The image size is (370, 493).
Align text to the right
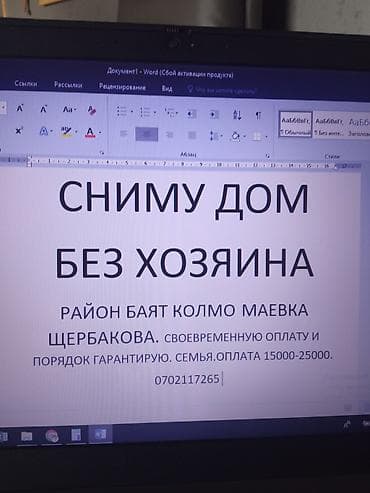click(x=169, y=135)
